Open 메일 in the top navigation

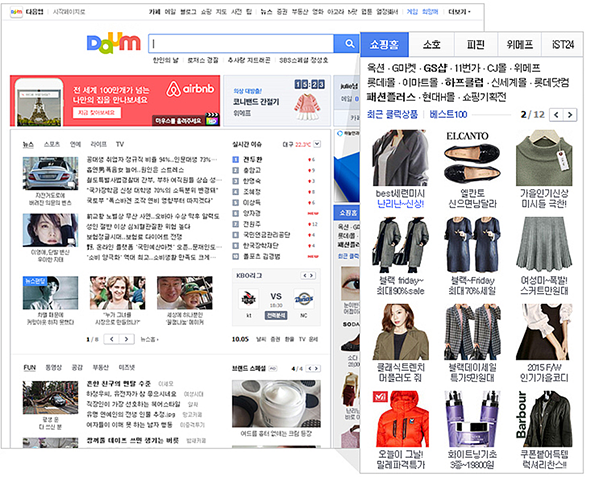(x=170, y=12)
